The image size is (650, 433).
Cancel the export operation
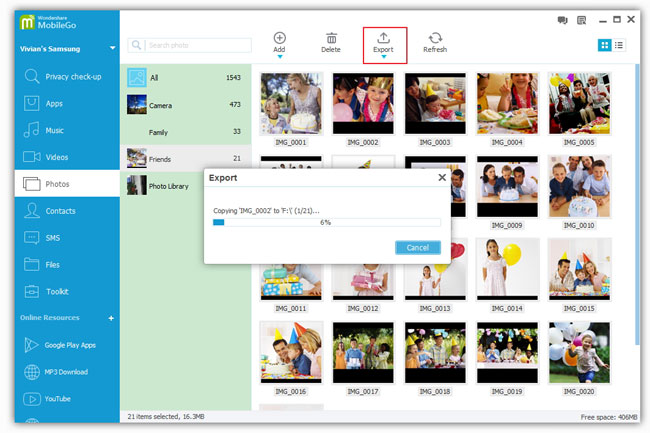point(417,247)
